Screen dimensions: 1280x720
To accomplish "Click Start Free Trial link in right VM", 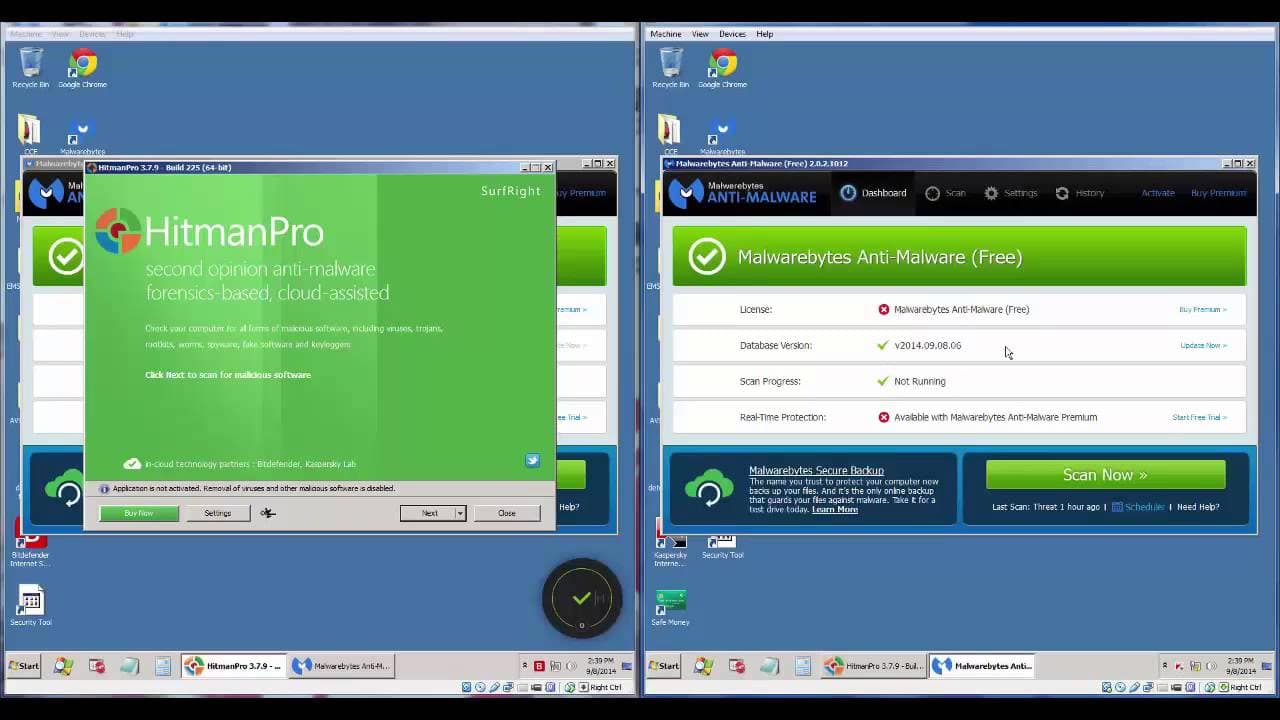I will click(x=1199, y=417).
